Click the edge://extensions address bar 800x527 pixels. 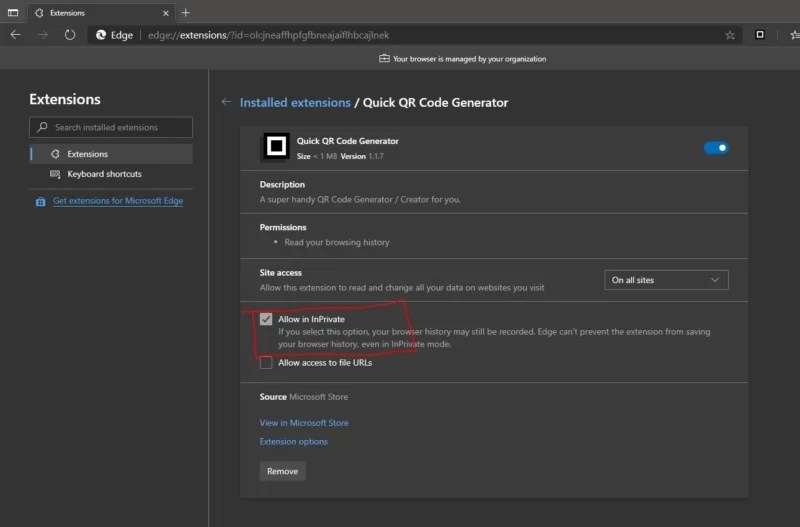(413, 35)
